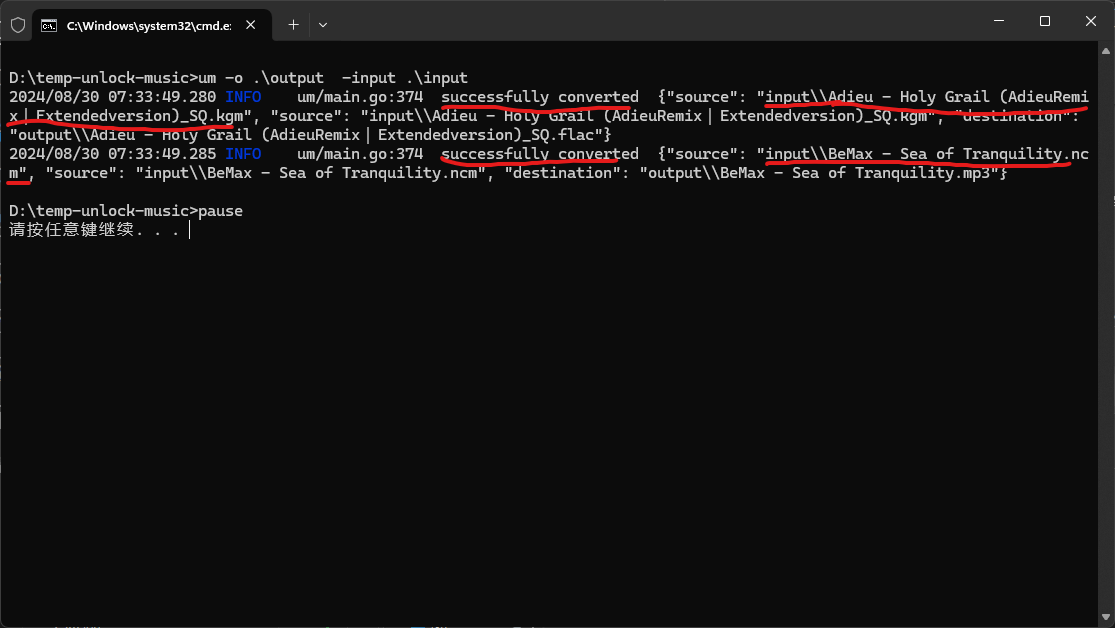Click the "pause" command text
The height and width of the screenshot is (628, 1115).
click(x=220, y=211)
